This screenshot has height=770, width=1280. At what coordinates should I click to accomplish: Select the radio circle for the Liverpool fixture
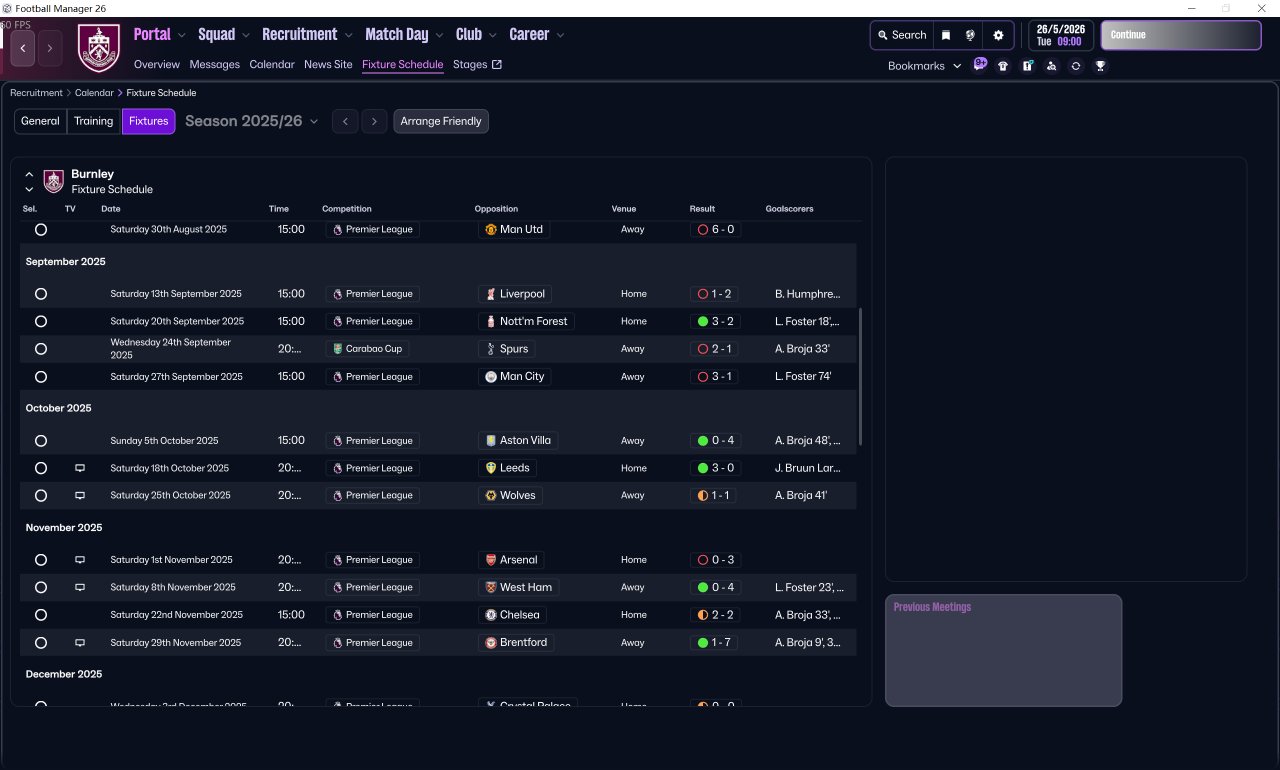(x=41, y=294)
